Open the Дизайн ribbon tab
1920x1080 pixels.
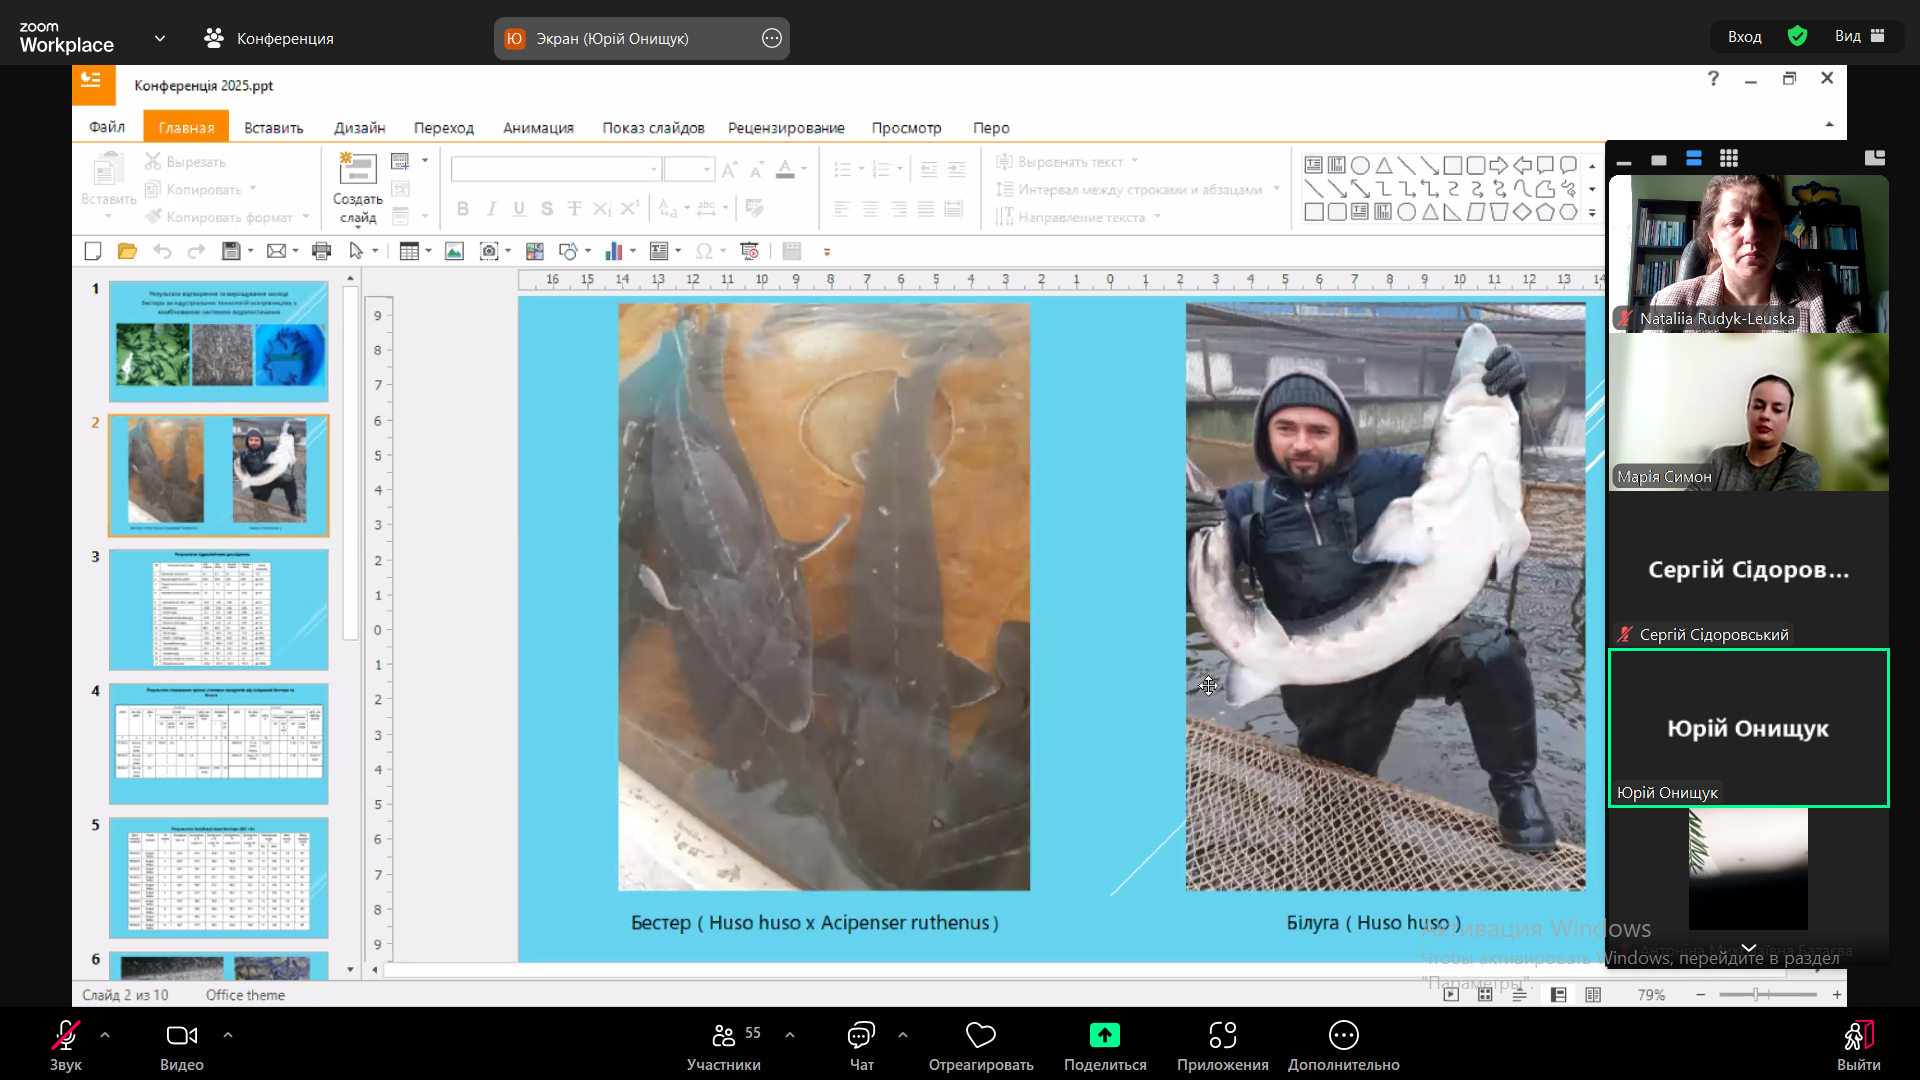(359, 128)
